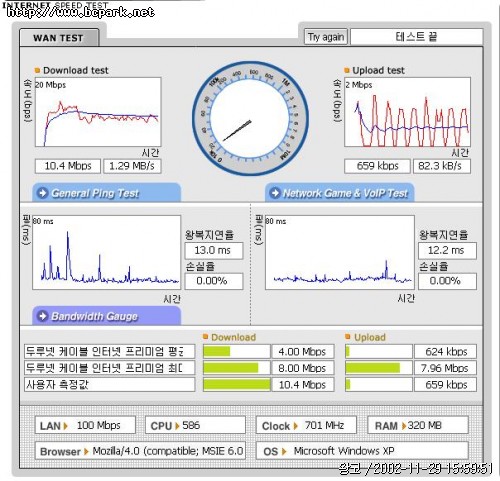Click the Upload test speed graph
This screenshot has width=500, height=481.
(x=407, y=112)
